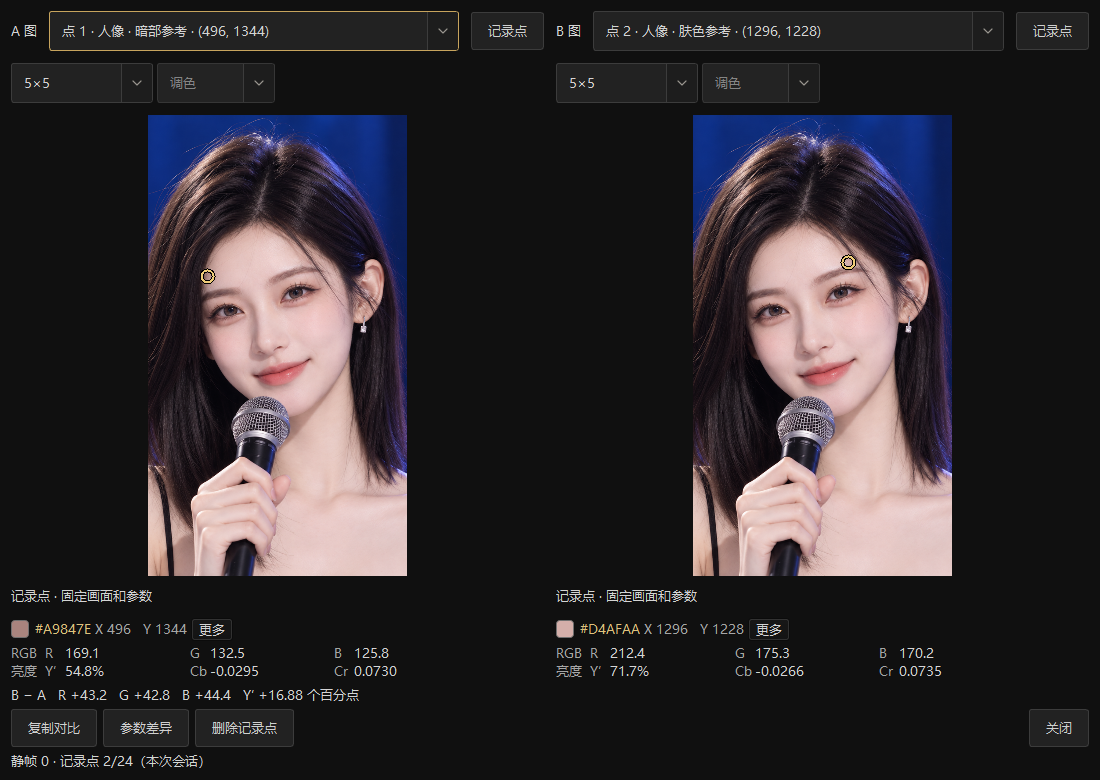Screen dimensions: 1100x780
Task: Click the 复制对比 button
Action: (54, 728)
